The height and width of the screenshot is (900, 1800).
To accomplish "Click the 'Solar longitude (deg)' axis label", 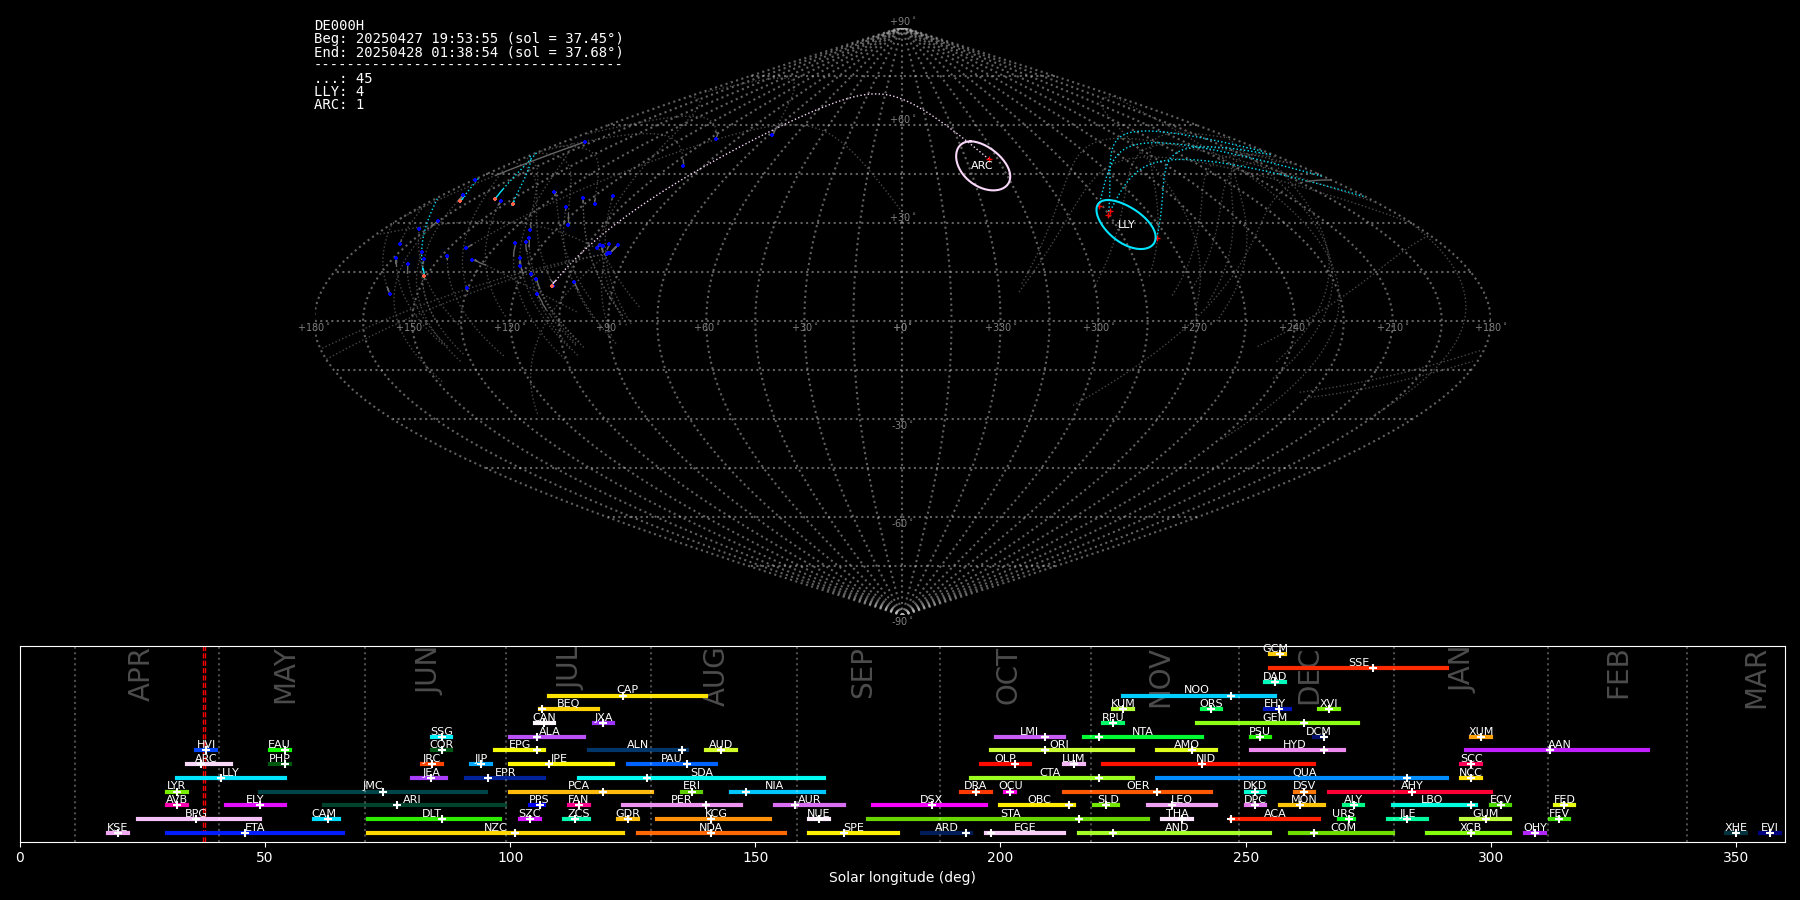I will click(x=902, y=877).
